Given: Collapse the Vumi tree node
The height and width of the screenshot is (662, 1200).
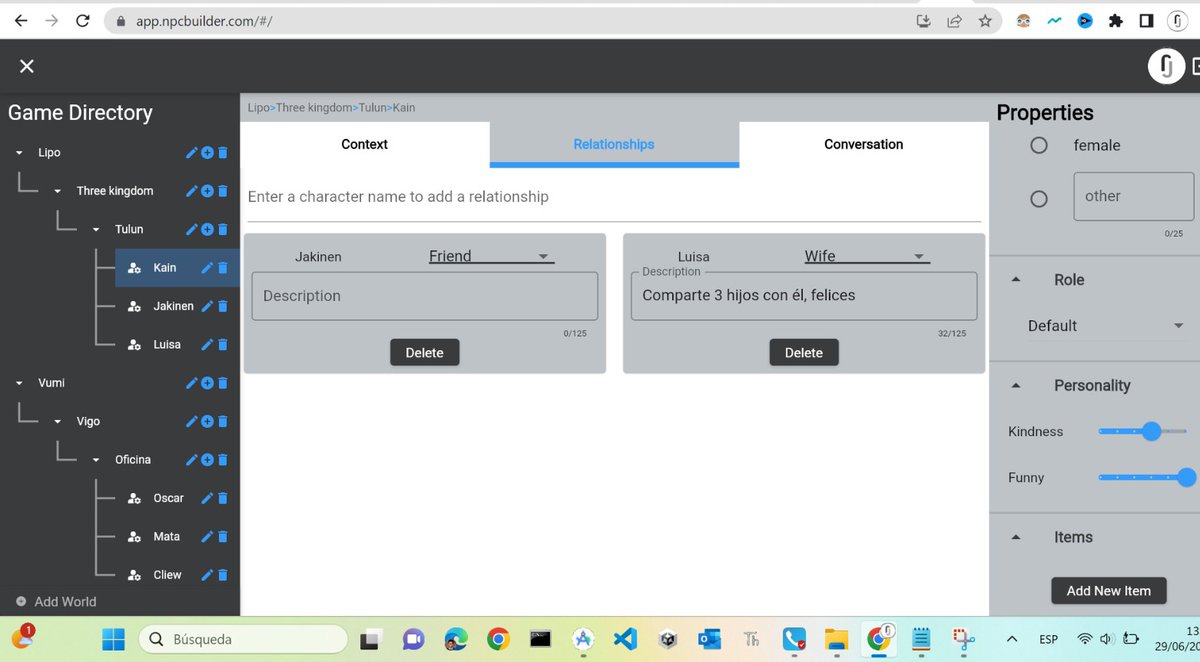Looking at the screenshot, I should coord(20,383).
